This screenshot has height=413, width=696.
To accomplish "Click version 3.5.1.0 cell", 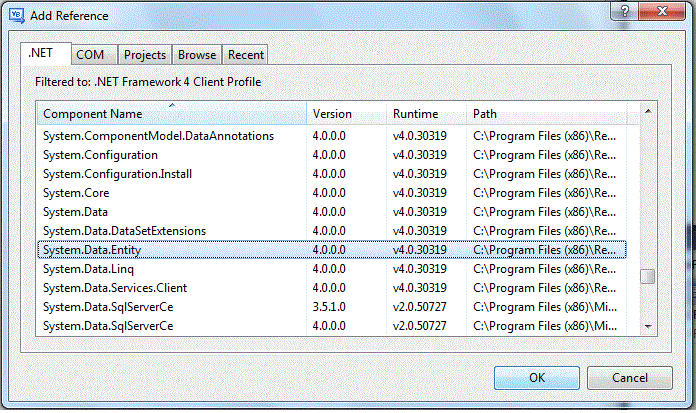I will pos(329,307).
